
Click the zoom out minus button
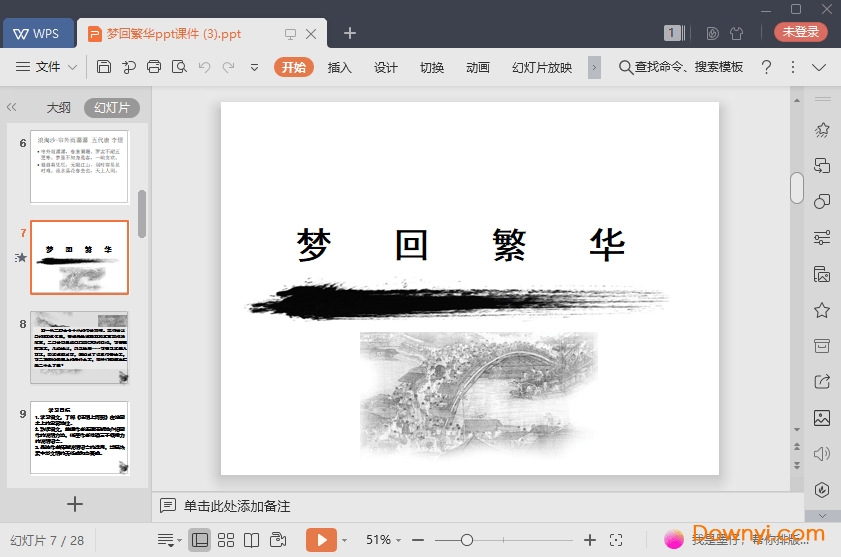(418, 540)
